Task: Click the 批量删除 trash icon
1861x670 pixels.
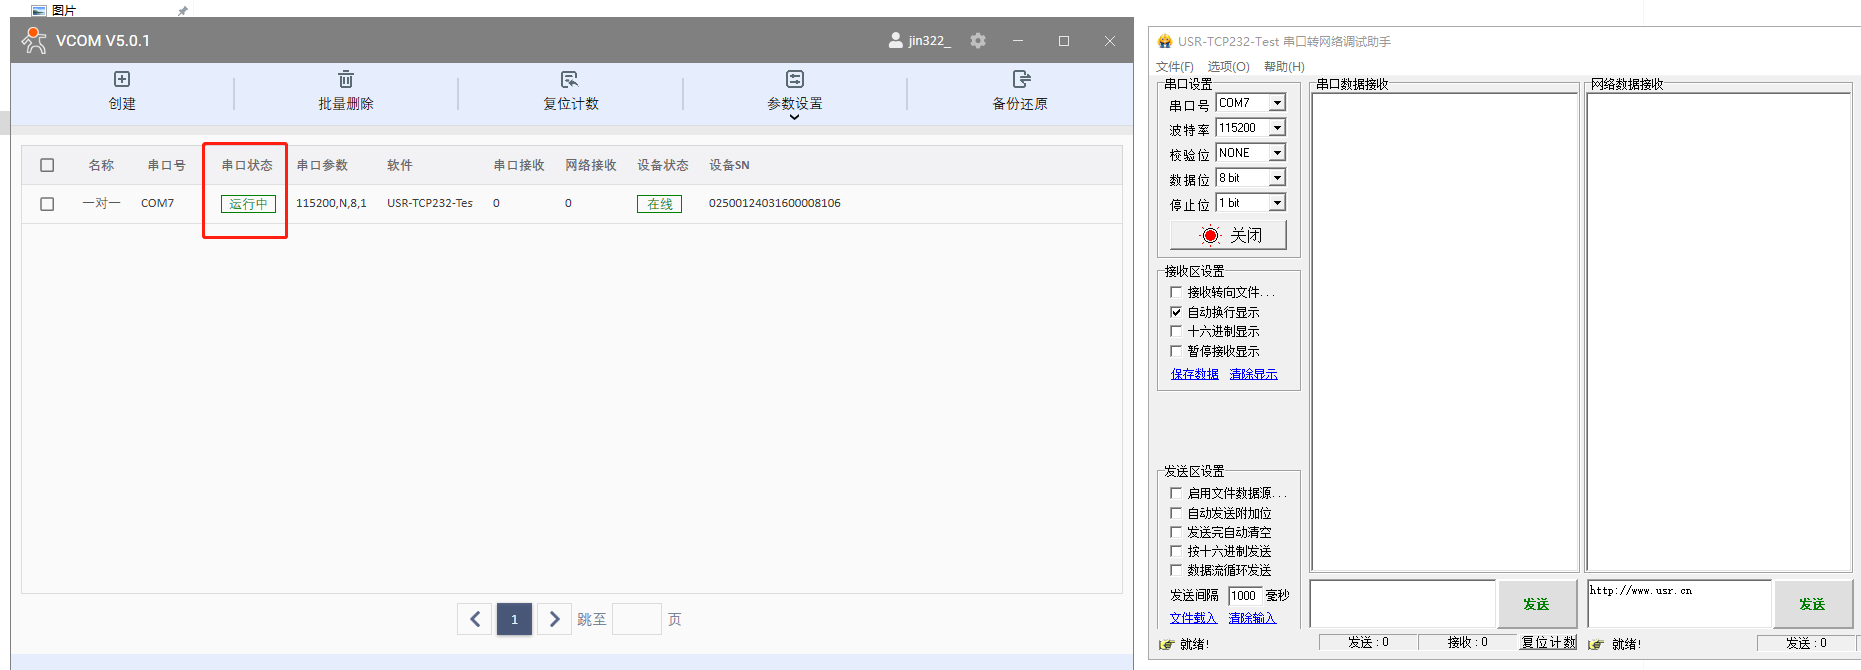Action: (346, 80)
